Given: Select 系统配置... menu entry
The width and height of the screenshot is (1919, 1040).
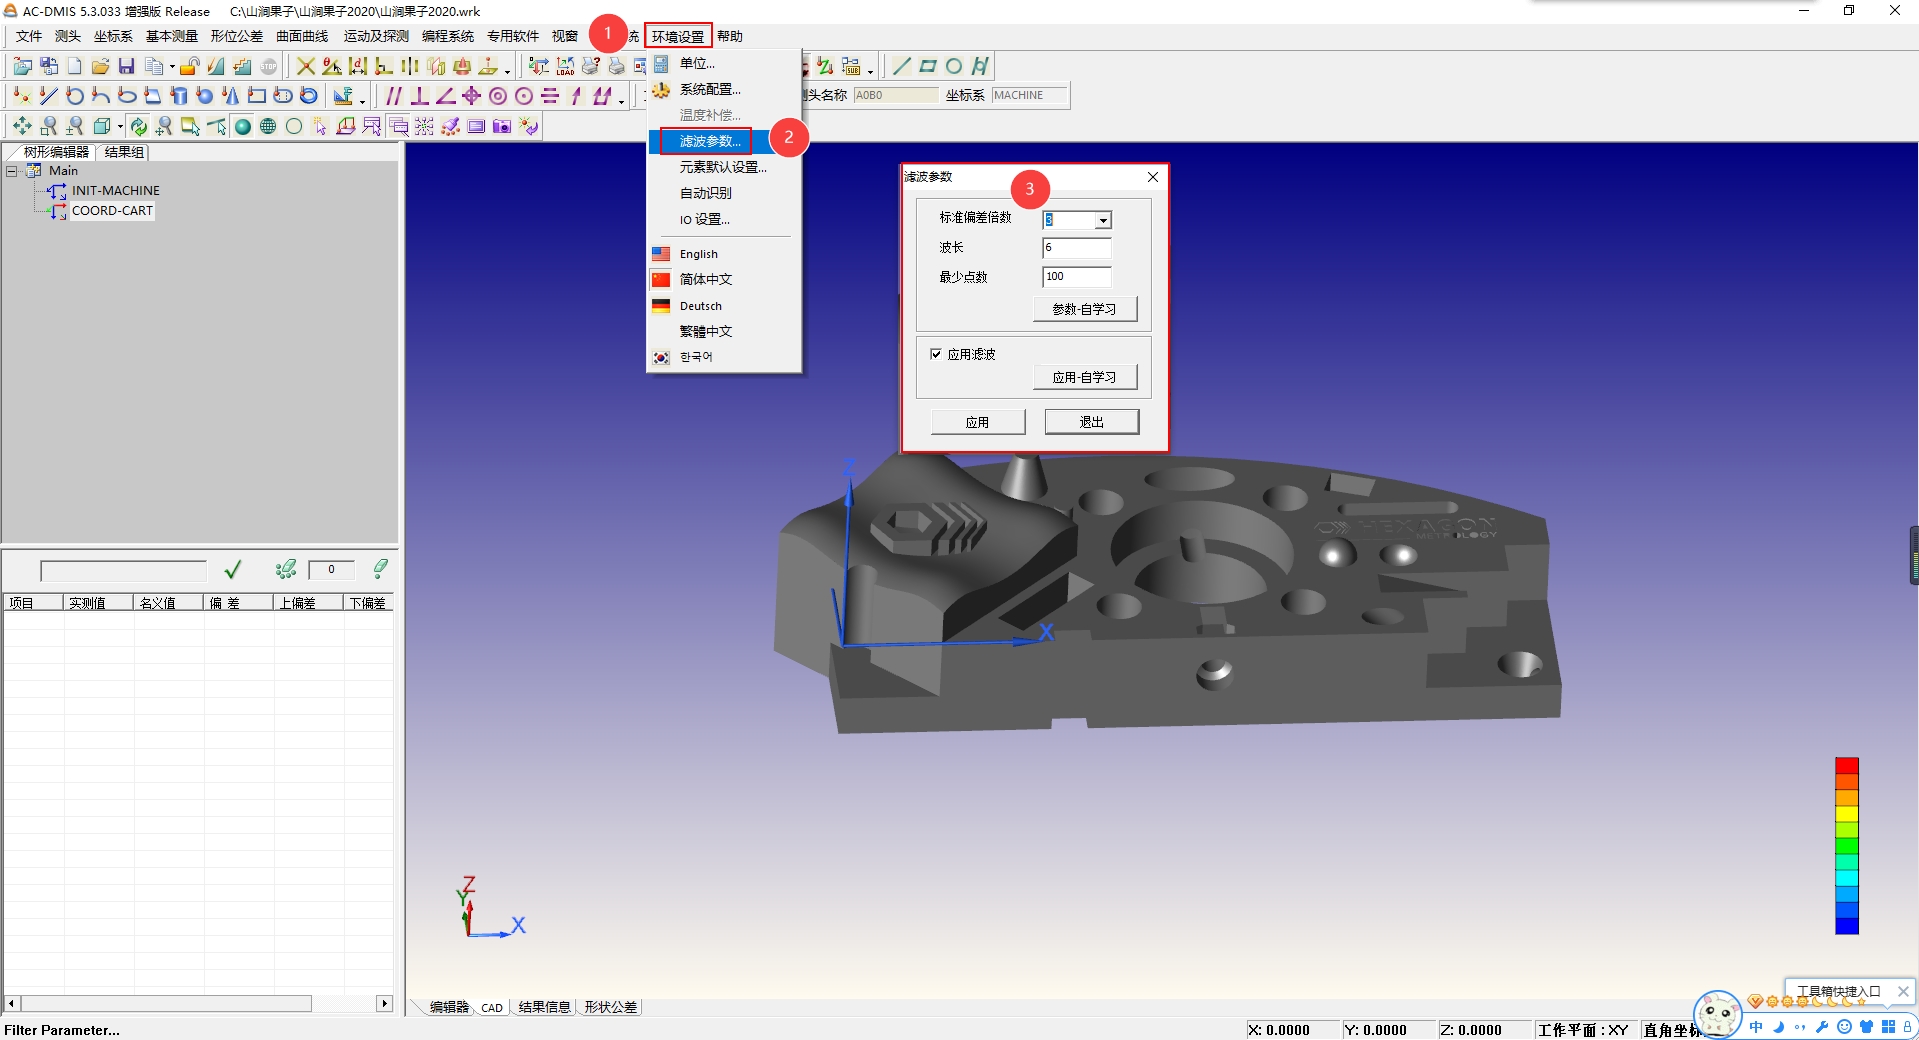Looking at the screenshot, I should [710, 89].
